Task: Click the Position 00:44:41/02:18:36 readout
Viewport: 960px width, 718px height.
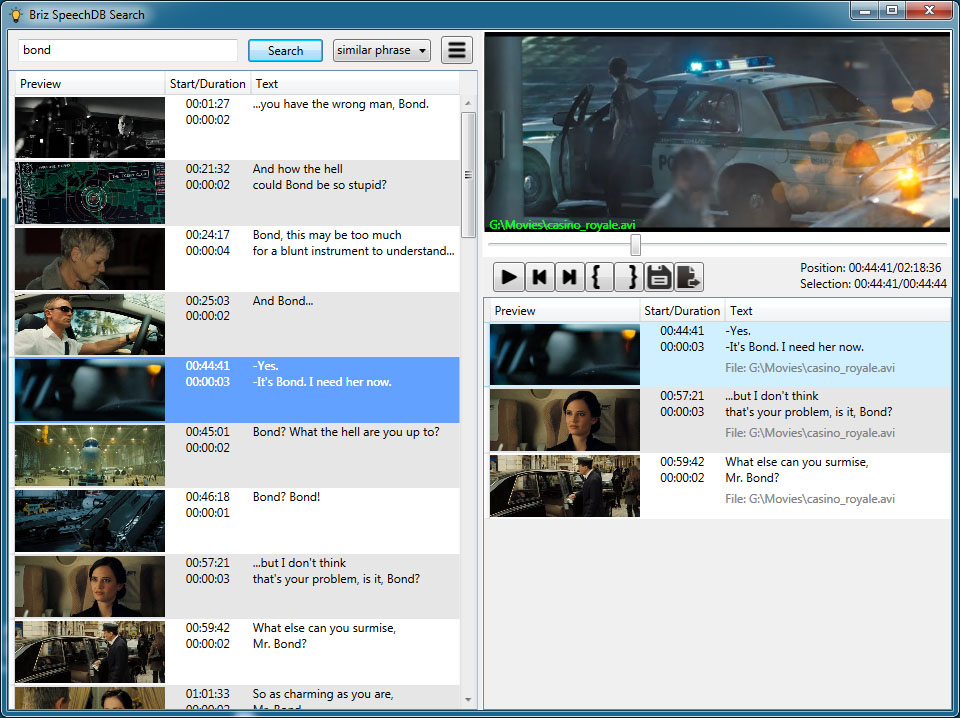Action: 871,268
